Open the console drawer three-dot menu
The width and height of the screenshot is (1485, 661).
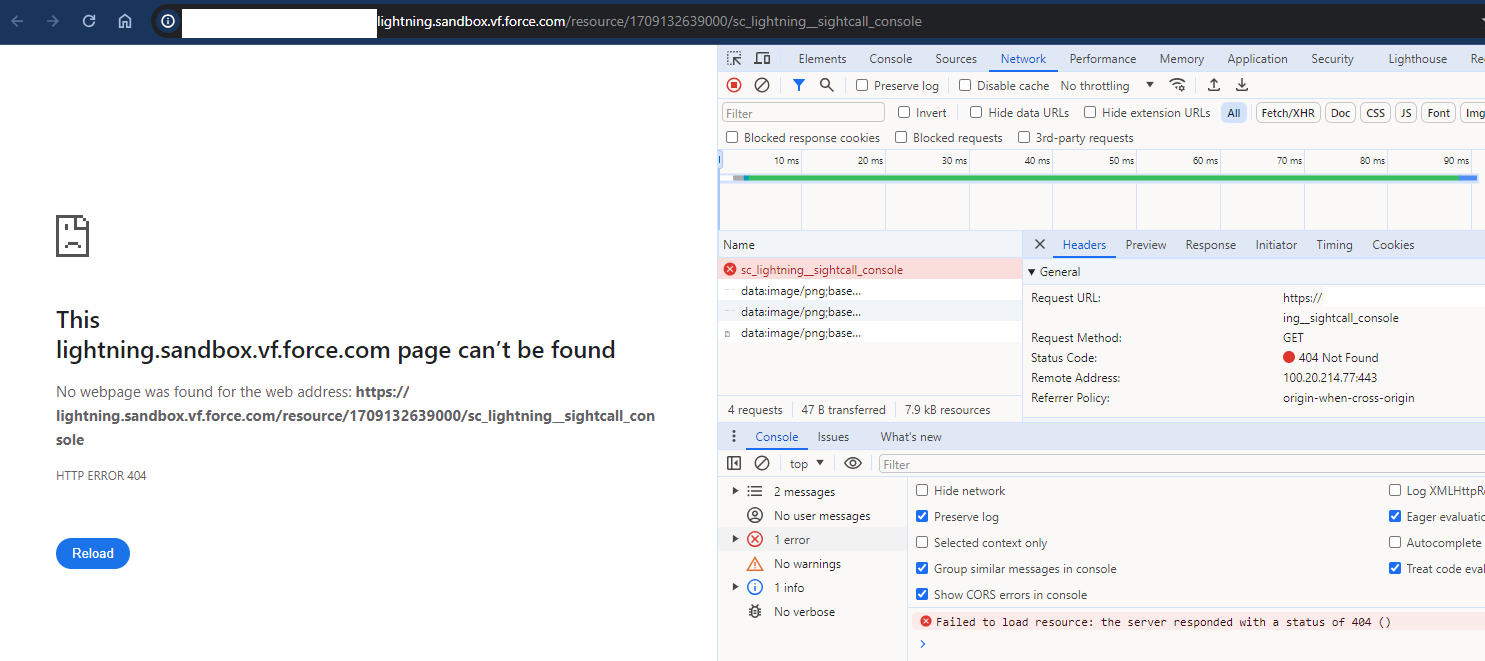734,437
